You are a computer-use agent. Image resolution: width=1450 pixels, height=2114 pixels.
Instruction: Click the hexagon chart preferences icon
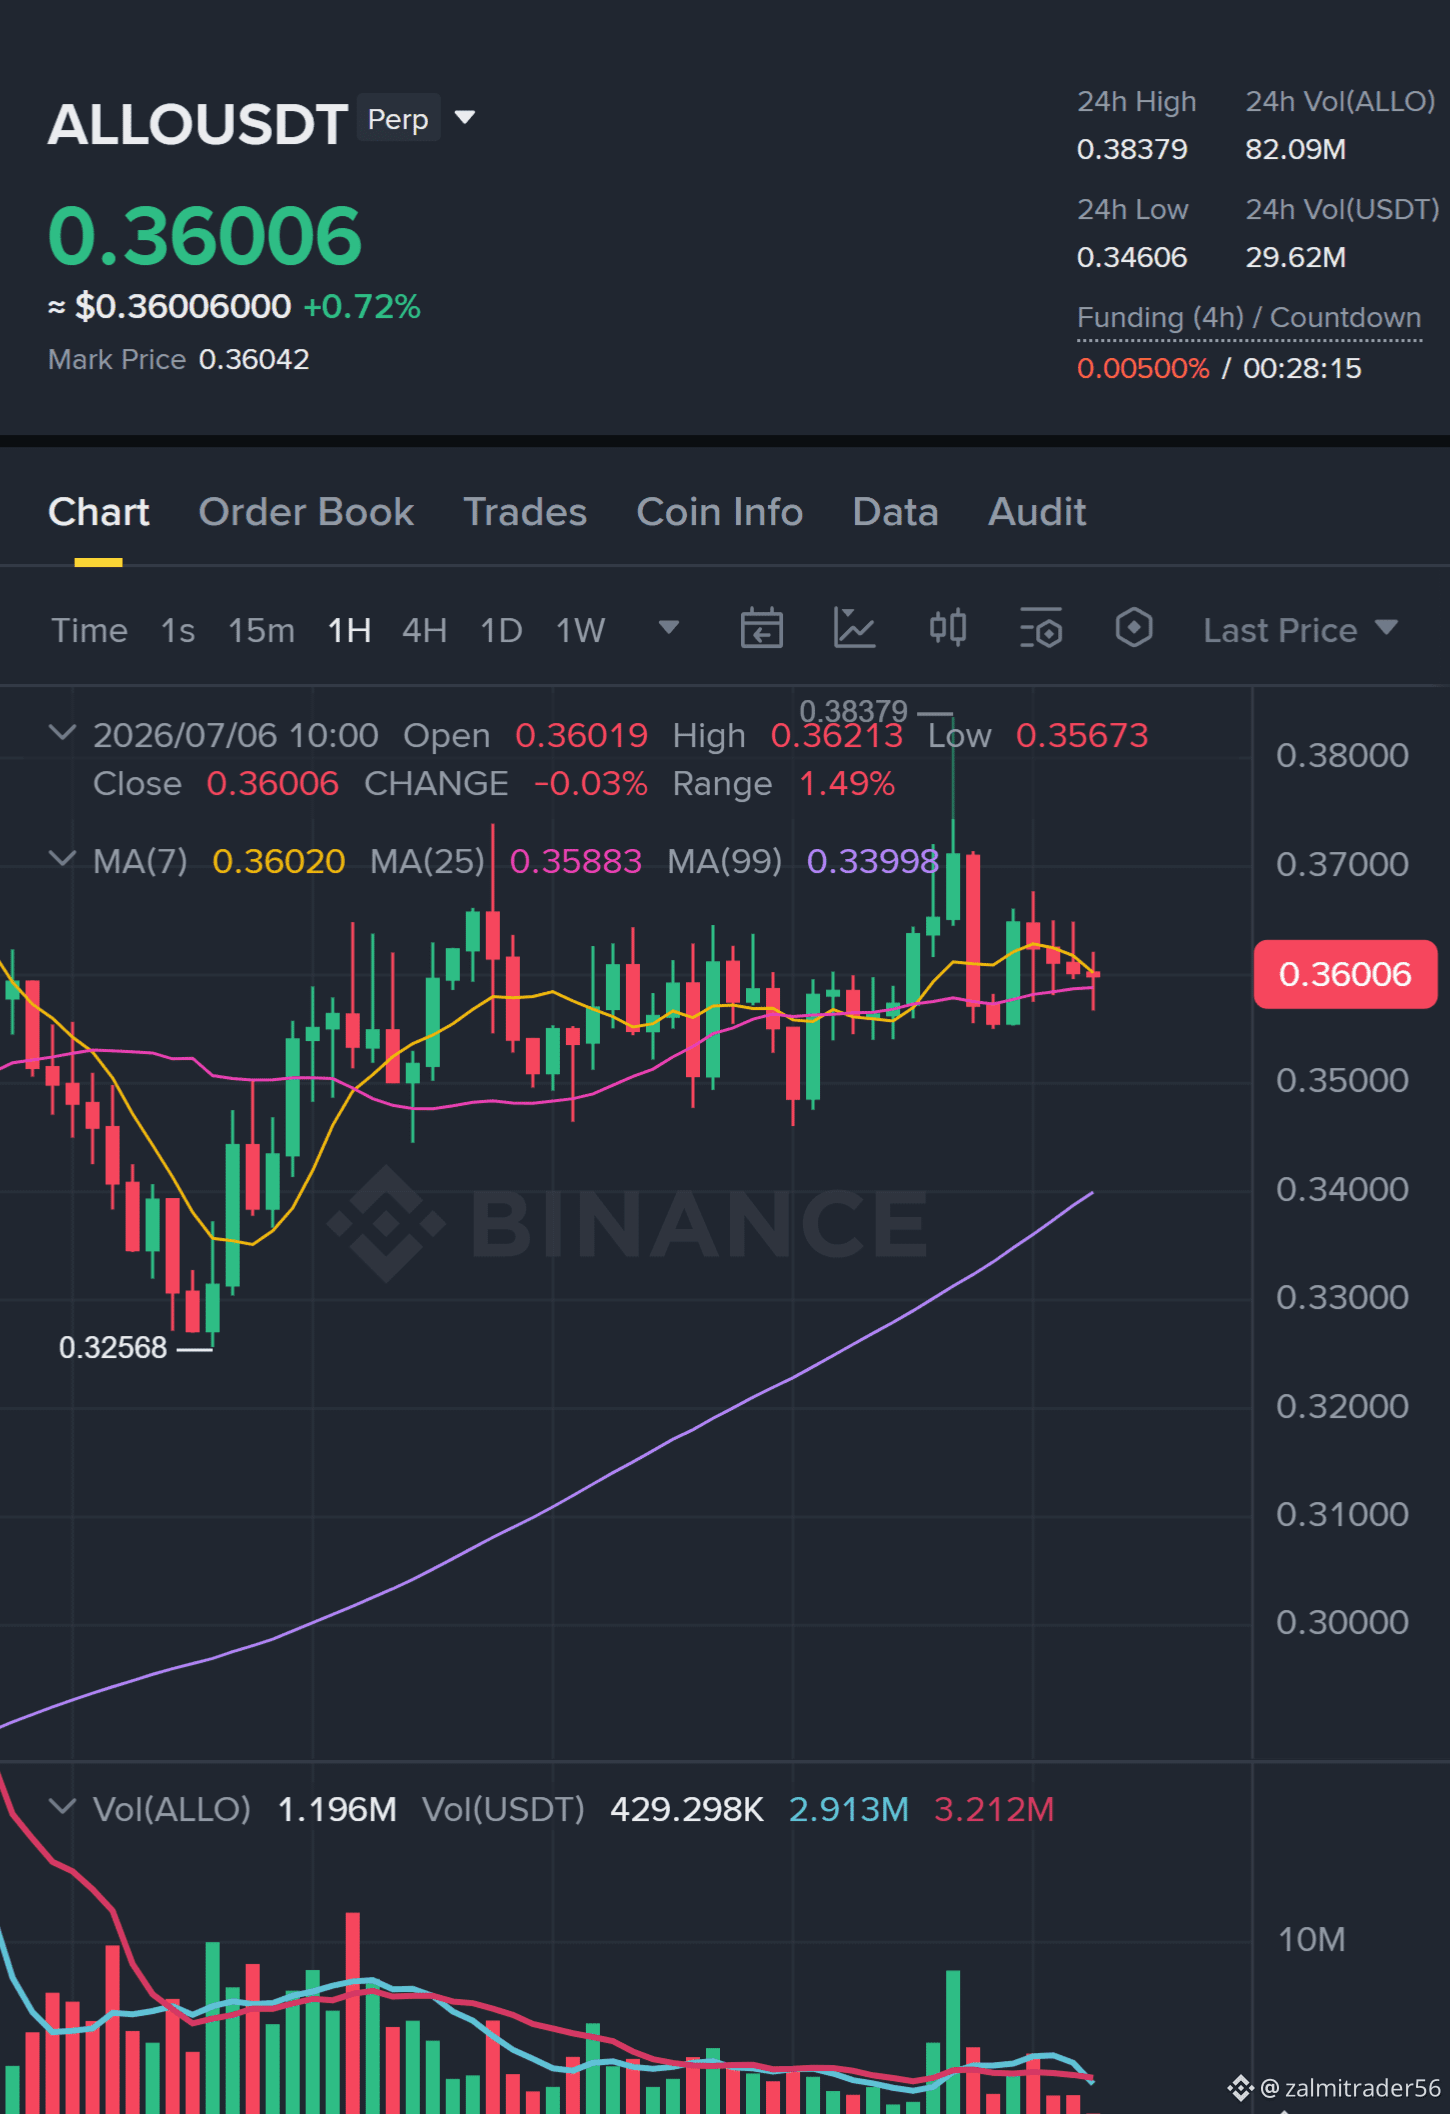(x=1134, y=629)
